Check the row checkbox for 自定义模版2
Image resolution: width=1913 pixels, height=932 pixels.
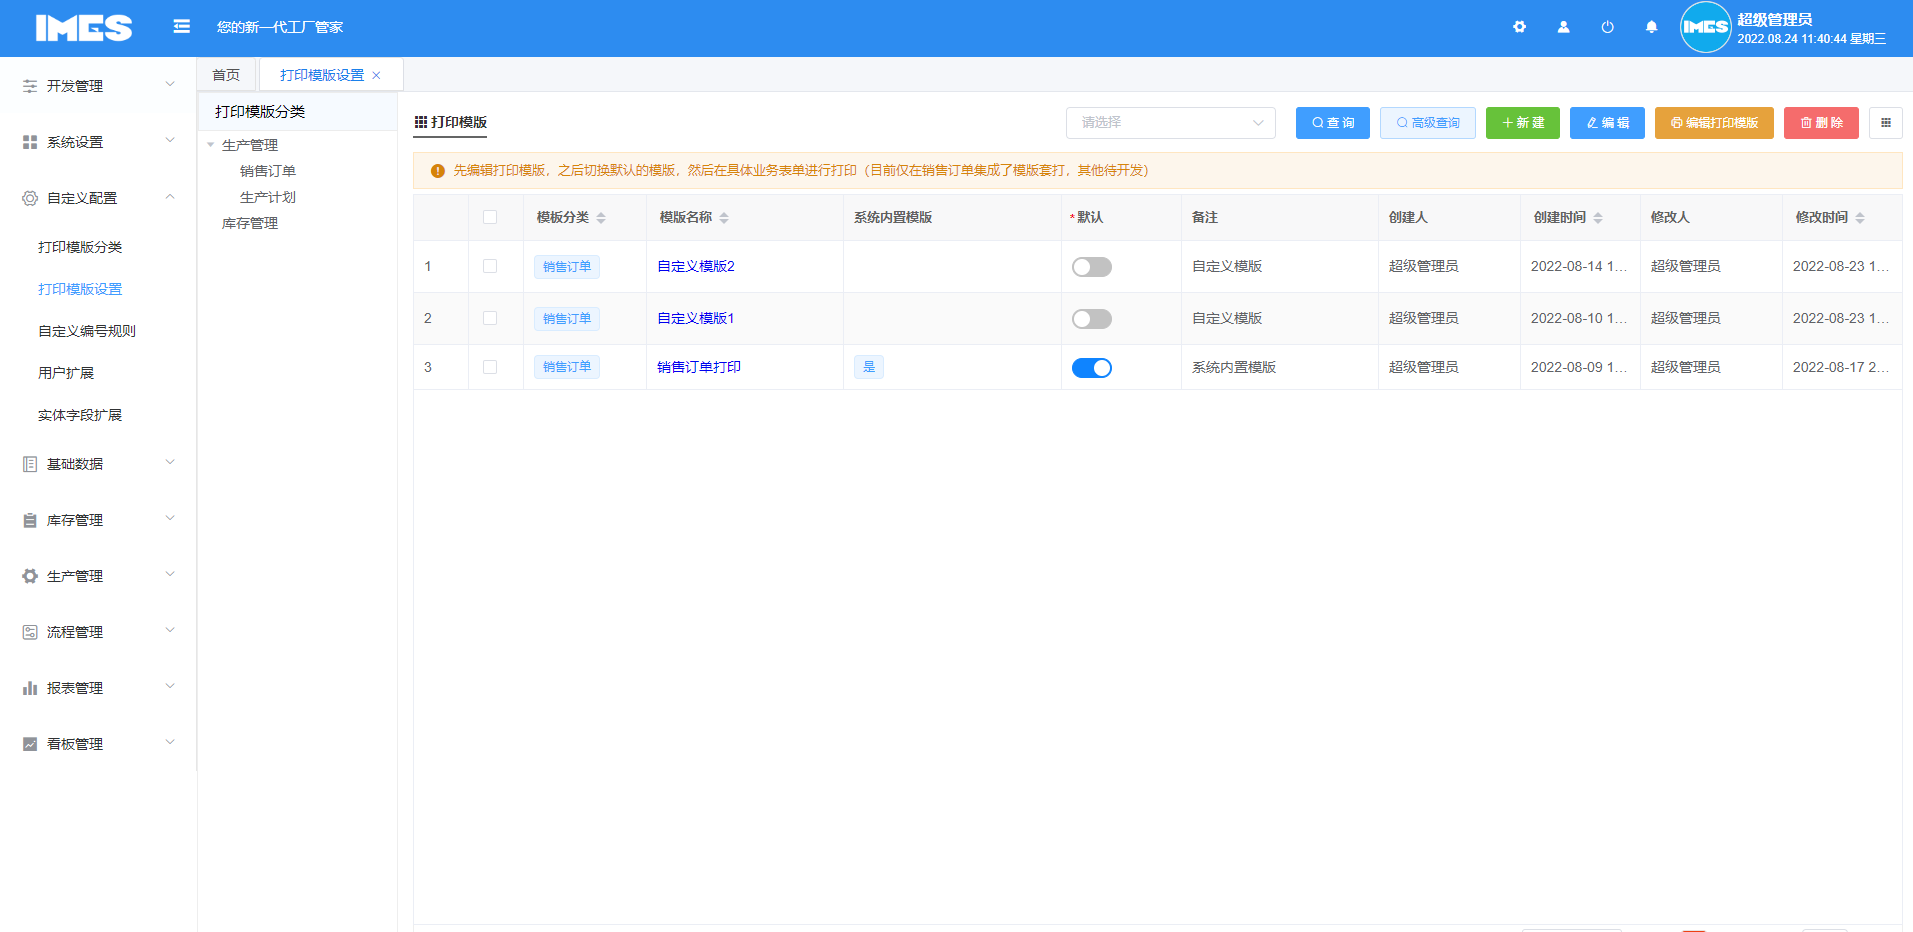pyautogui.click(x=490, y=266)
